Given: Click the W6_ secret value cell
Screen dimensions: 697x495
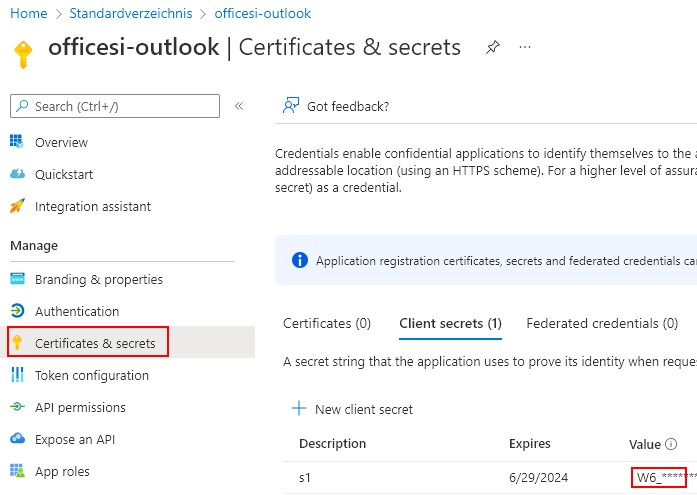Looking at the screenshot, I should click(659, 478).
